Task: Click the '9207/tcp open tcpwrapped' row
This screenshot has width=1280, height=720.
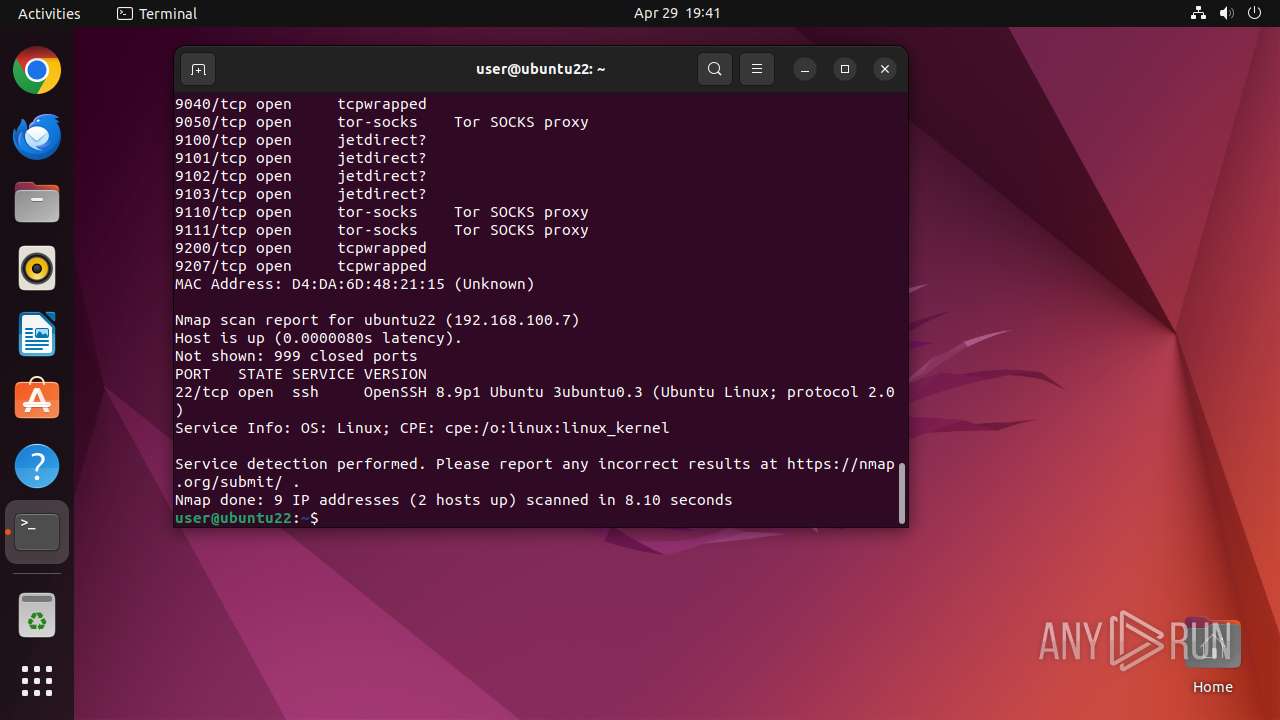Action: (301, 266)
